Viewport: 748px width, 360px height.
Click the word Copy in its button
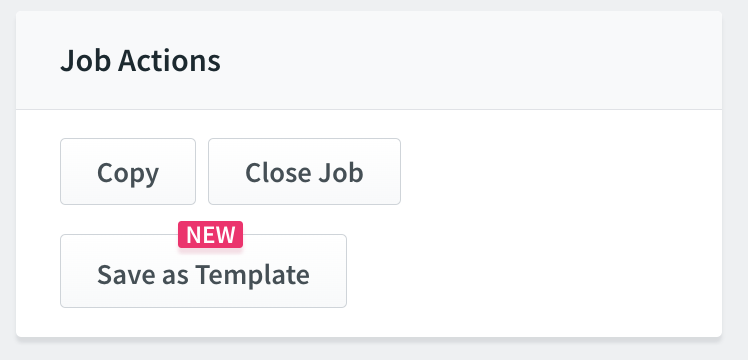point(128,174)
